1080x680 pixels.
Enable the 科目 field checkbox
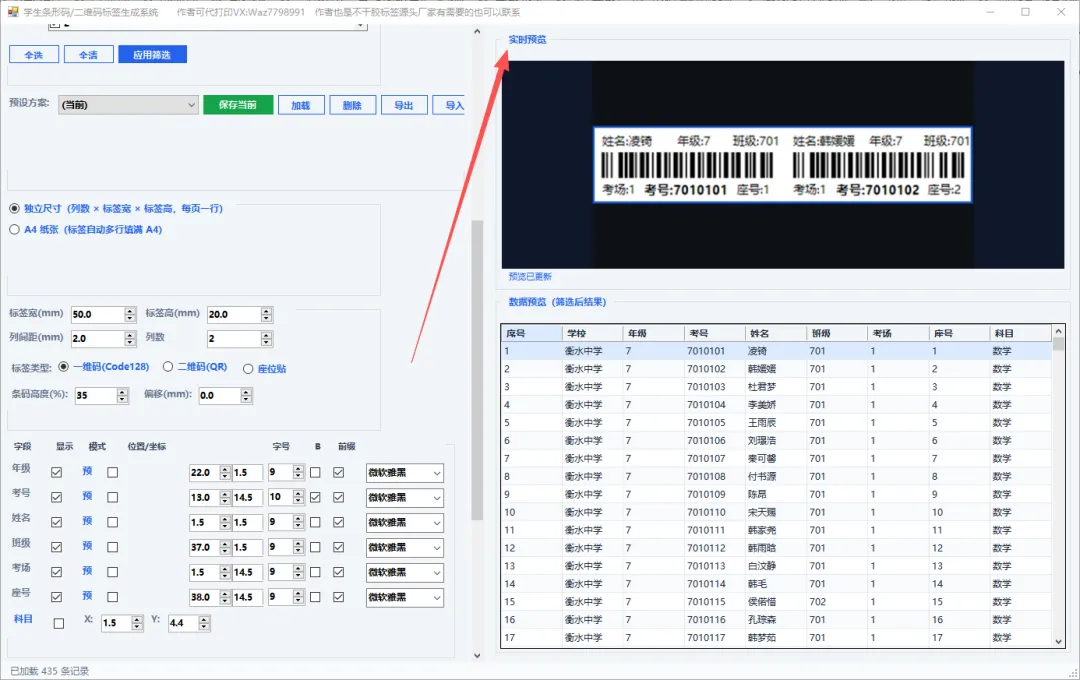[59, 623]
